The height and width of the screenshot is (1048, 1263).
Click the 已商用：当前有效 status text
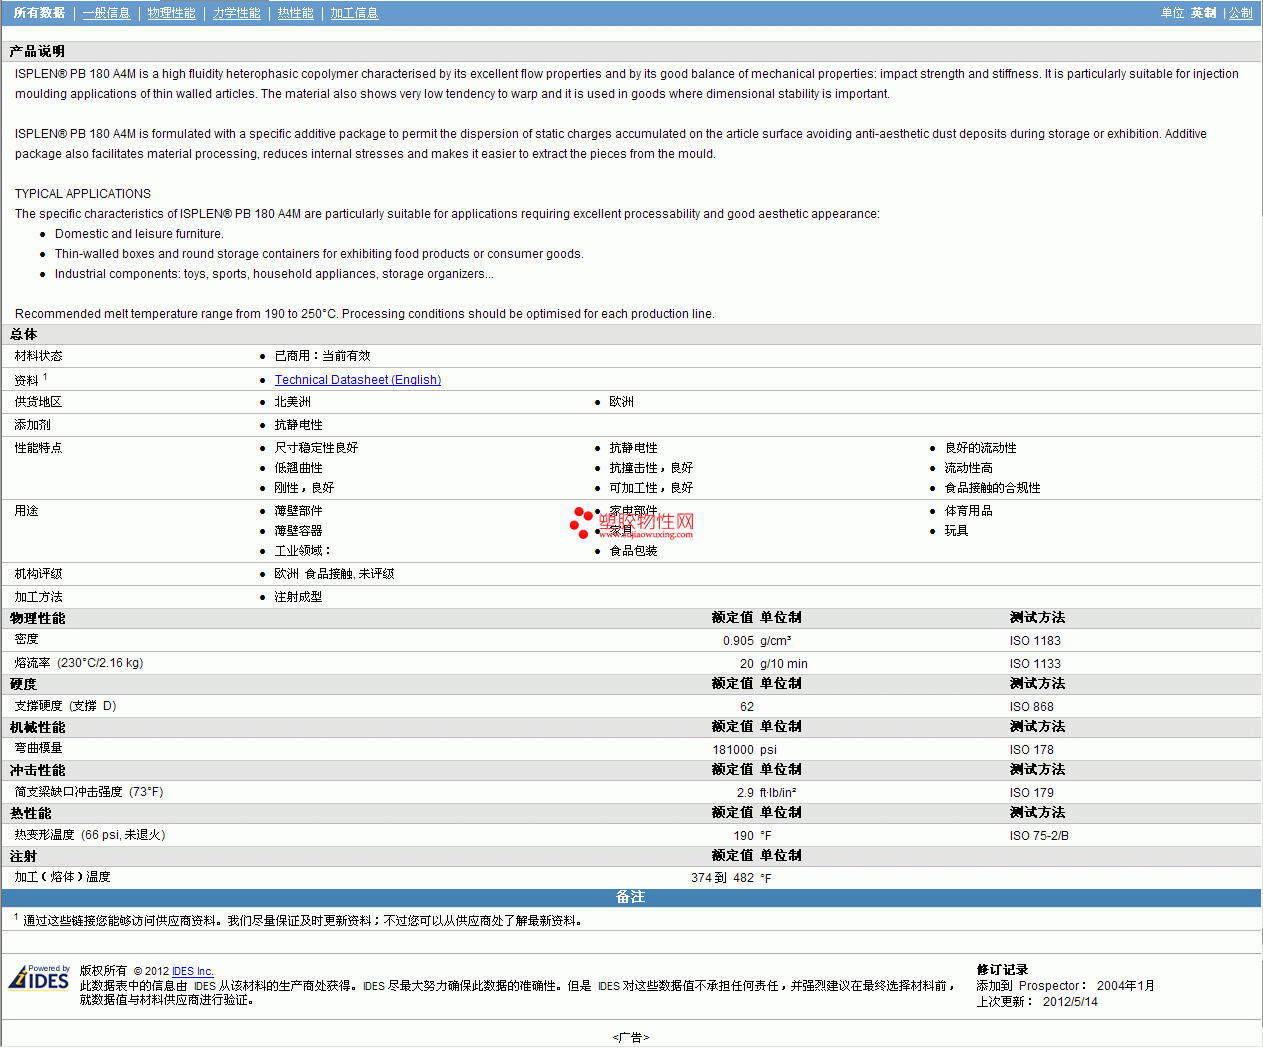(x=322, y=356)
